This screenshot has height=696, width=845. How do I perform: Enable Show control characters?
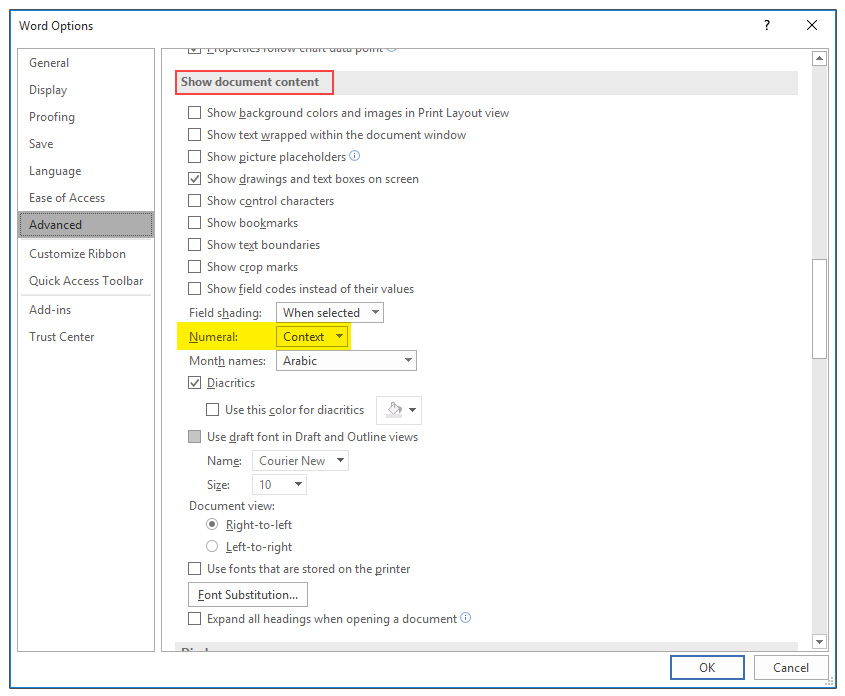coord(194,200)
